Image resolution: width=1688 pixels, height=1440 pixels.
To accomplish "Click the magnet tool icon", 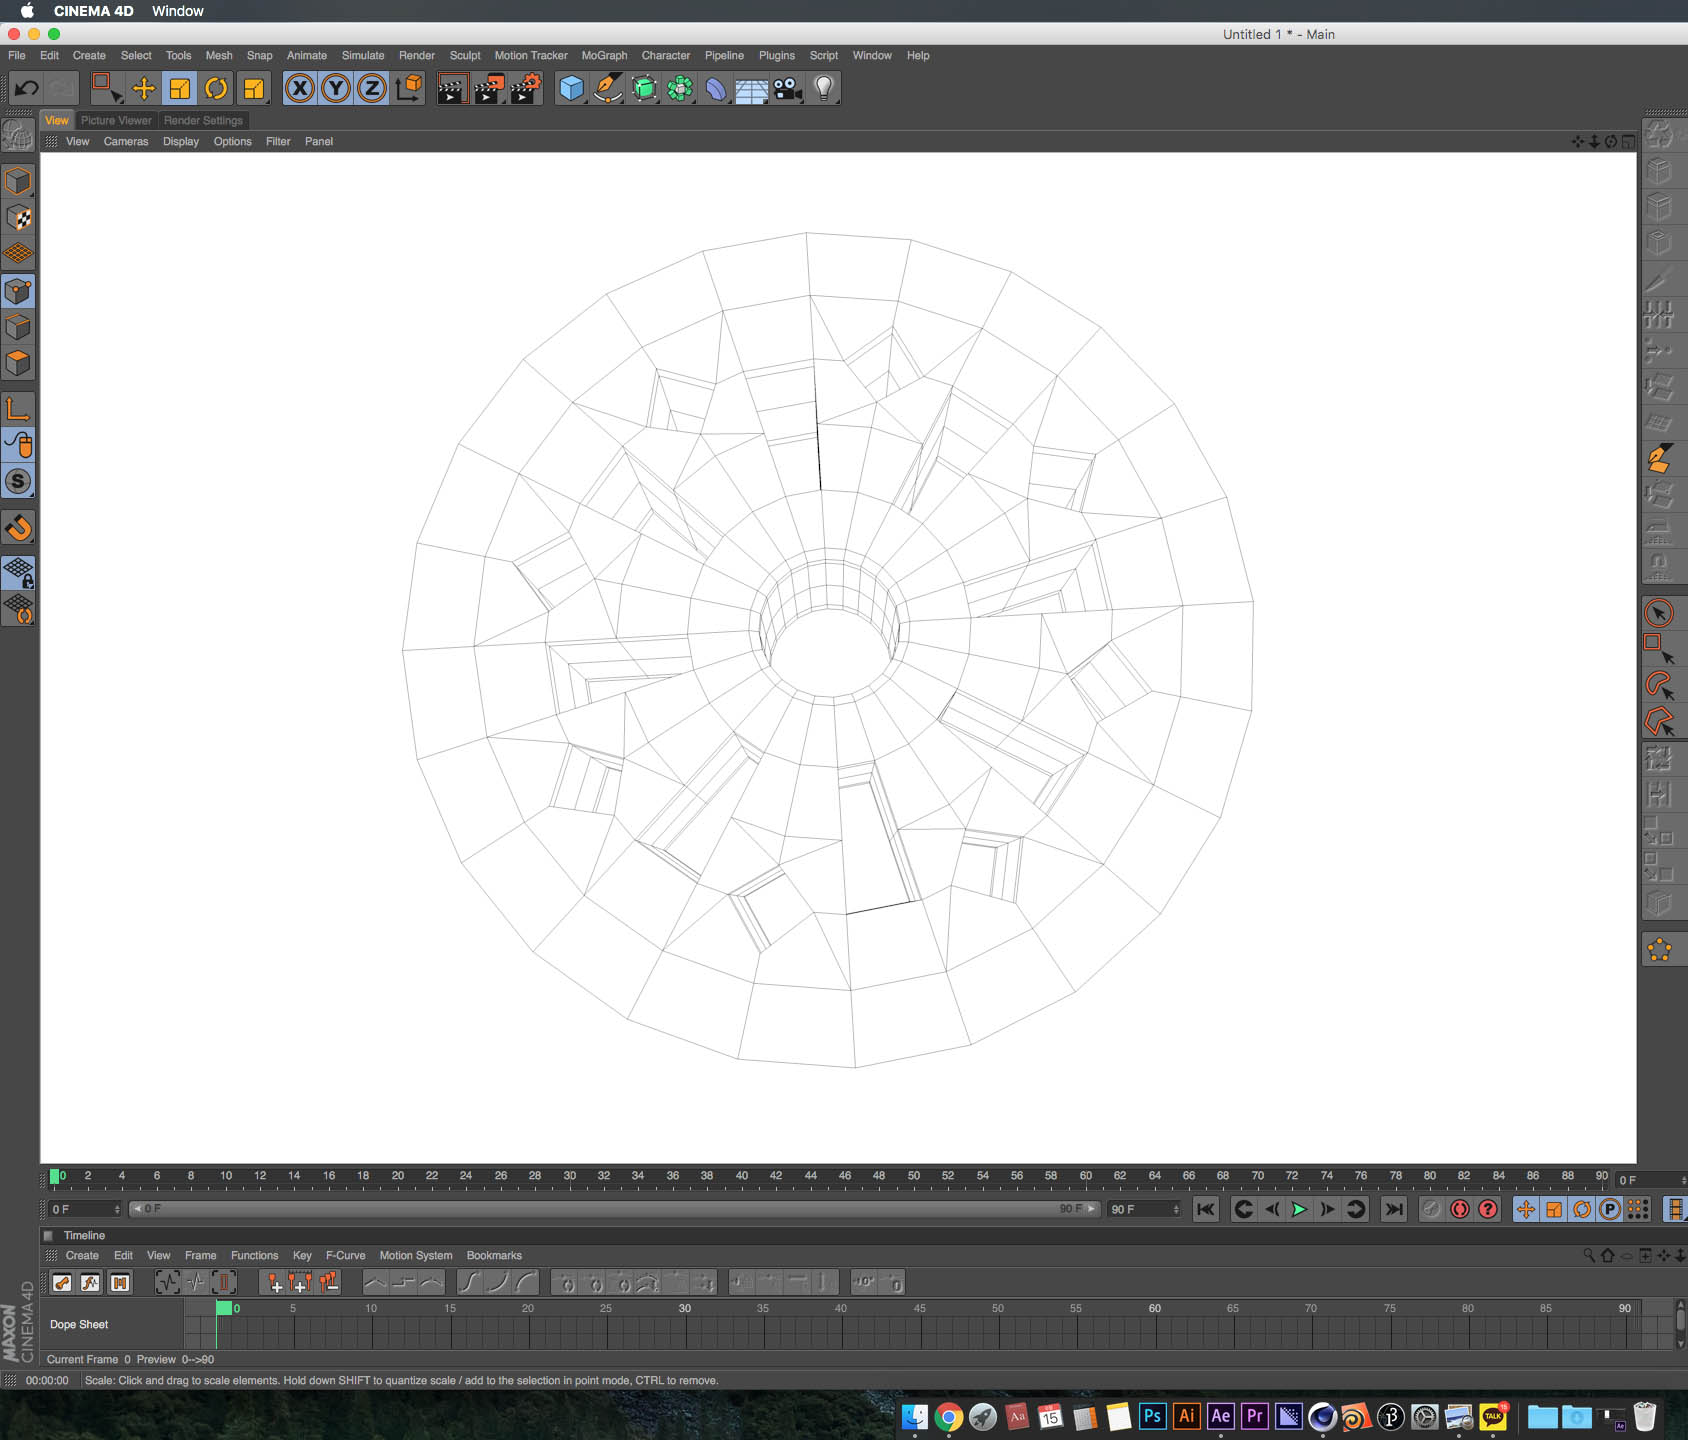I will (x=18, y=527).
